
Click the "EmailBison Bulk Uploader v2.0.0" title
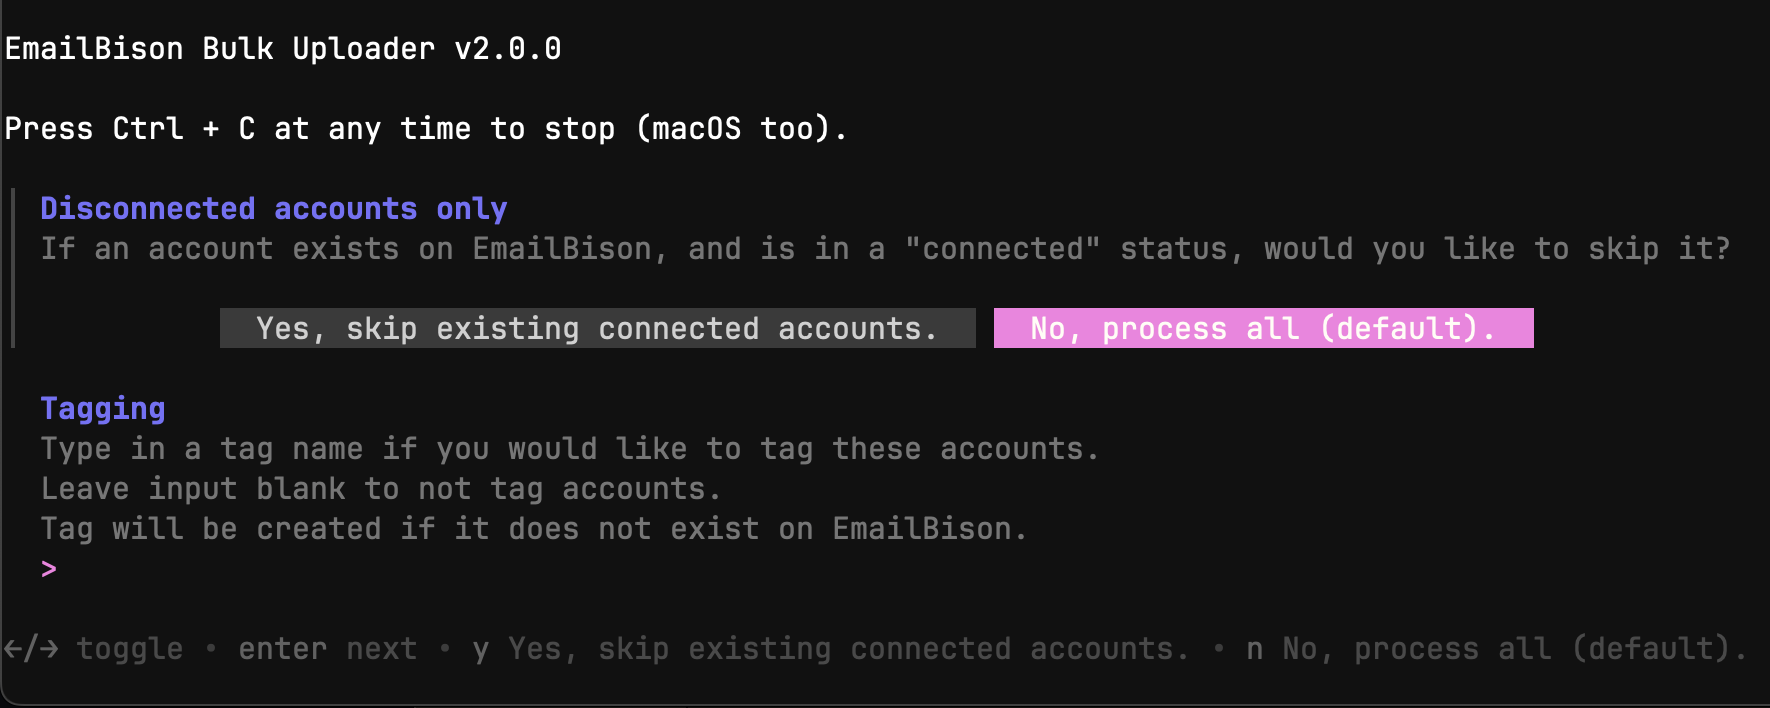(283, 49)
